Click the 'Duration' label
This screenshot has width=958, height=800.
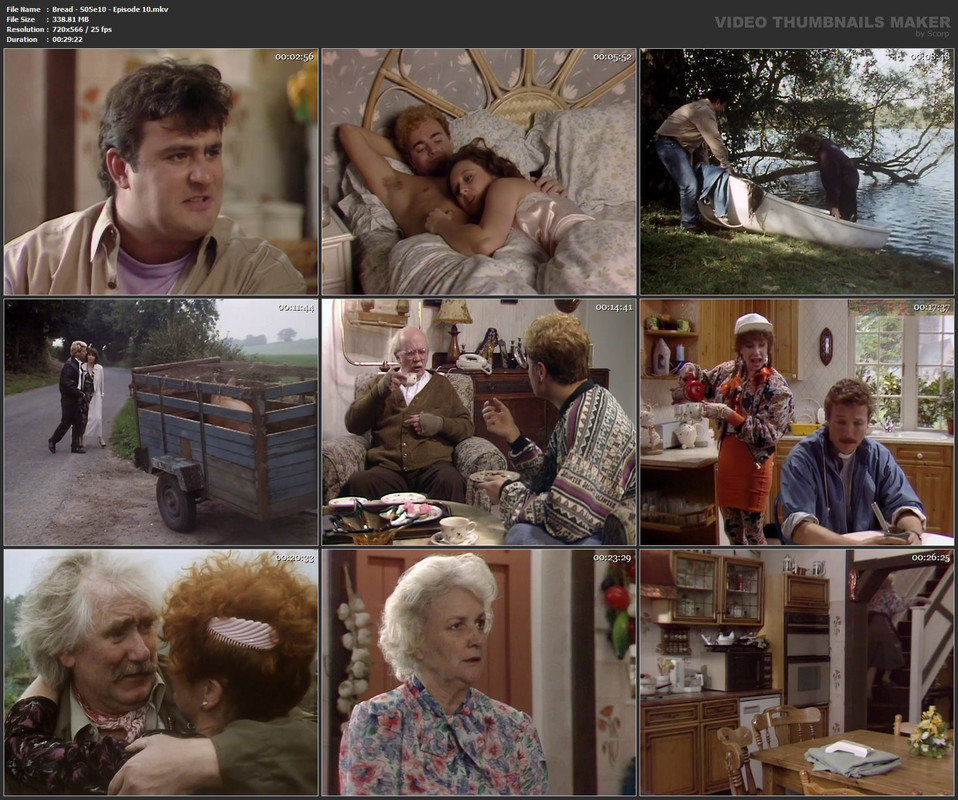click(22, 39)
